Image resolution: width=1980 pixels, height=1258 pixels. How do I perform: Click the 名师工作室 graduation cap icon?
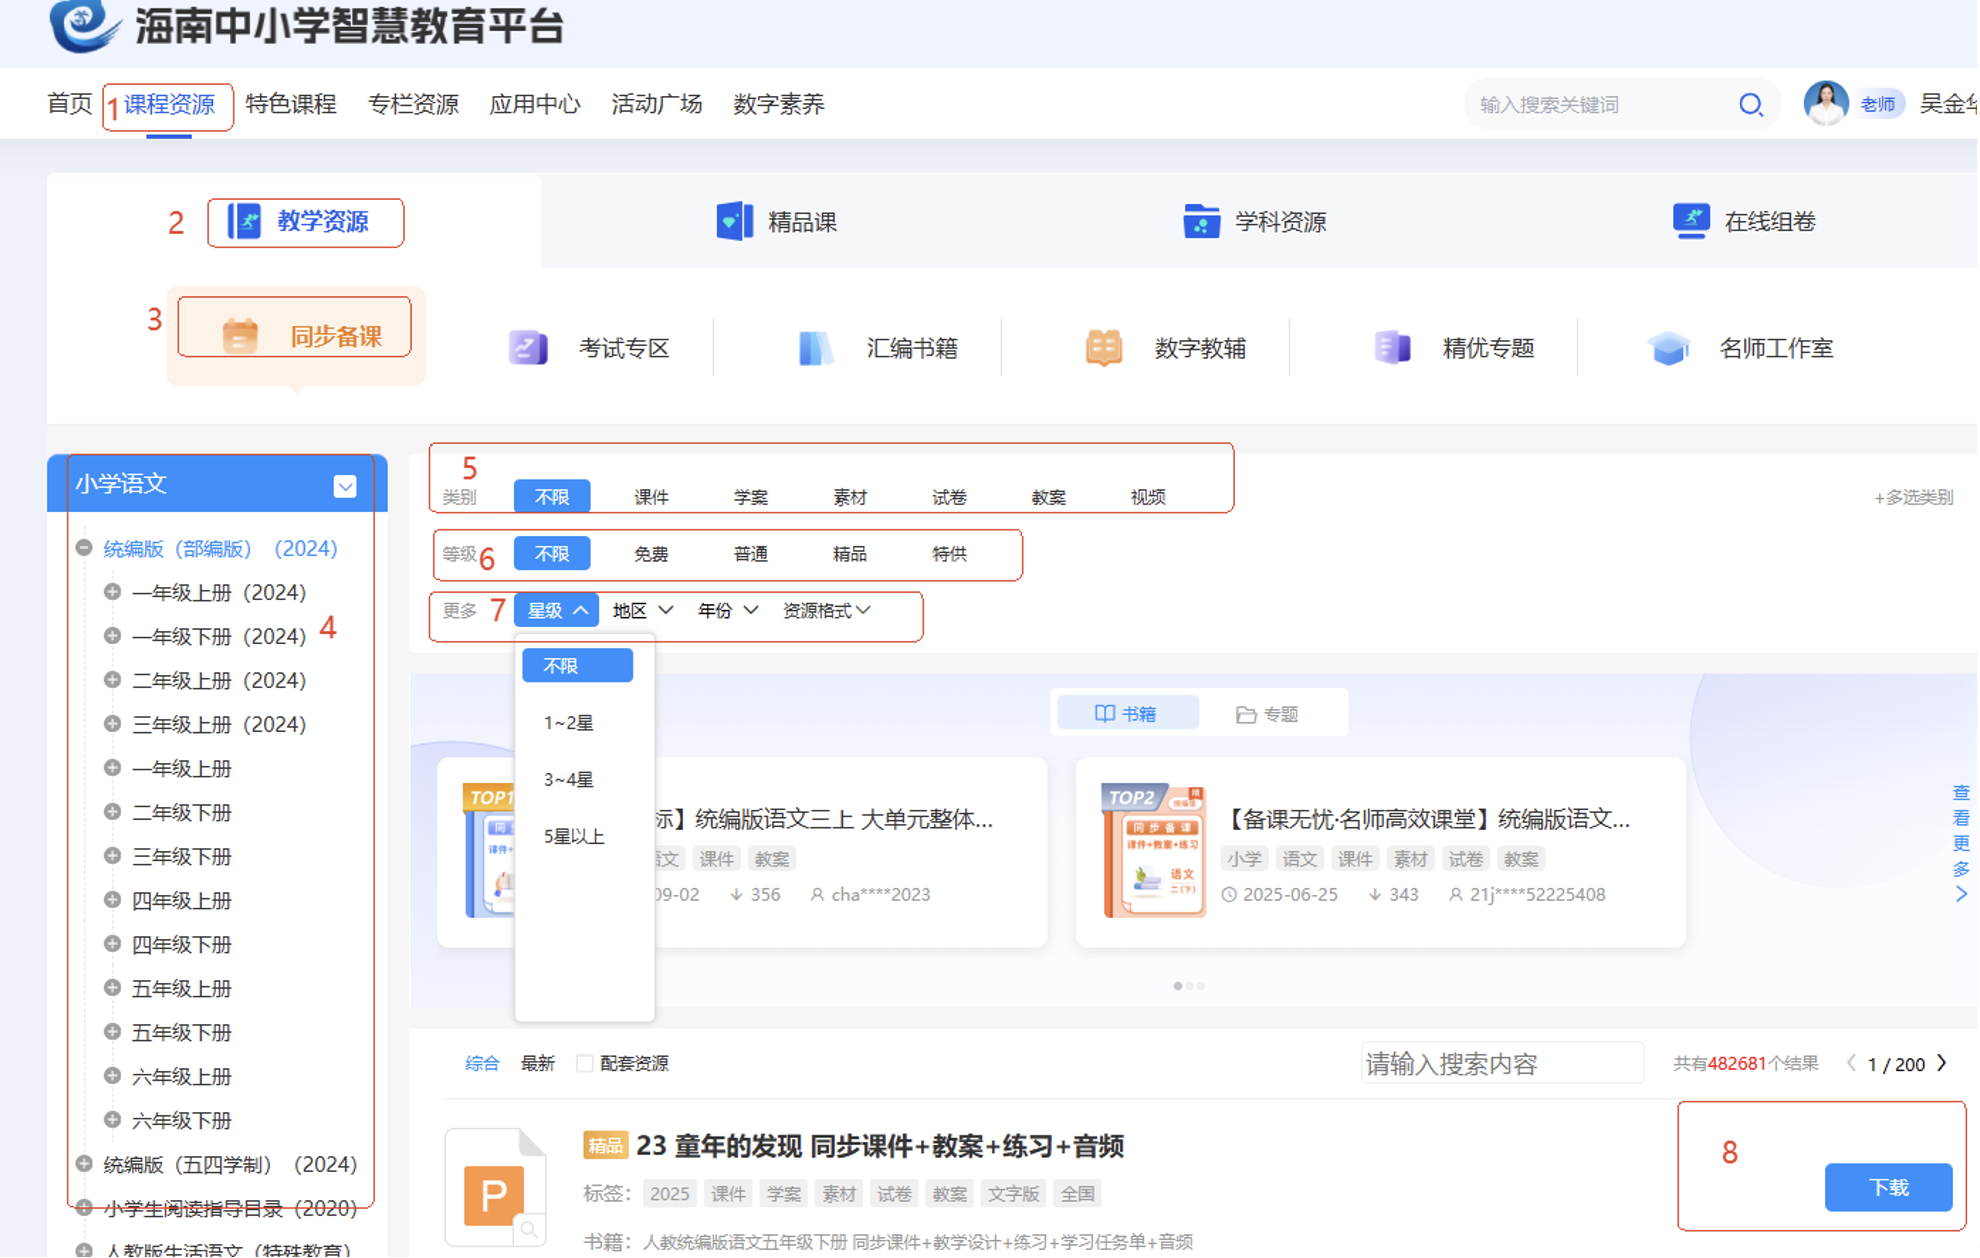coord(1668,348)
